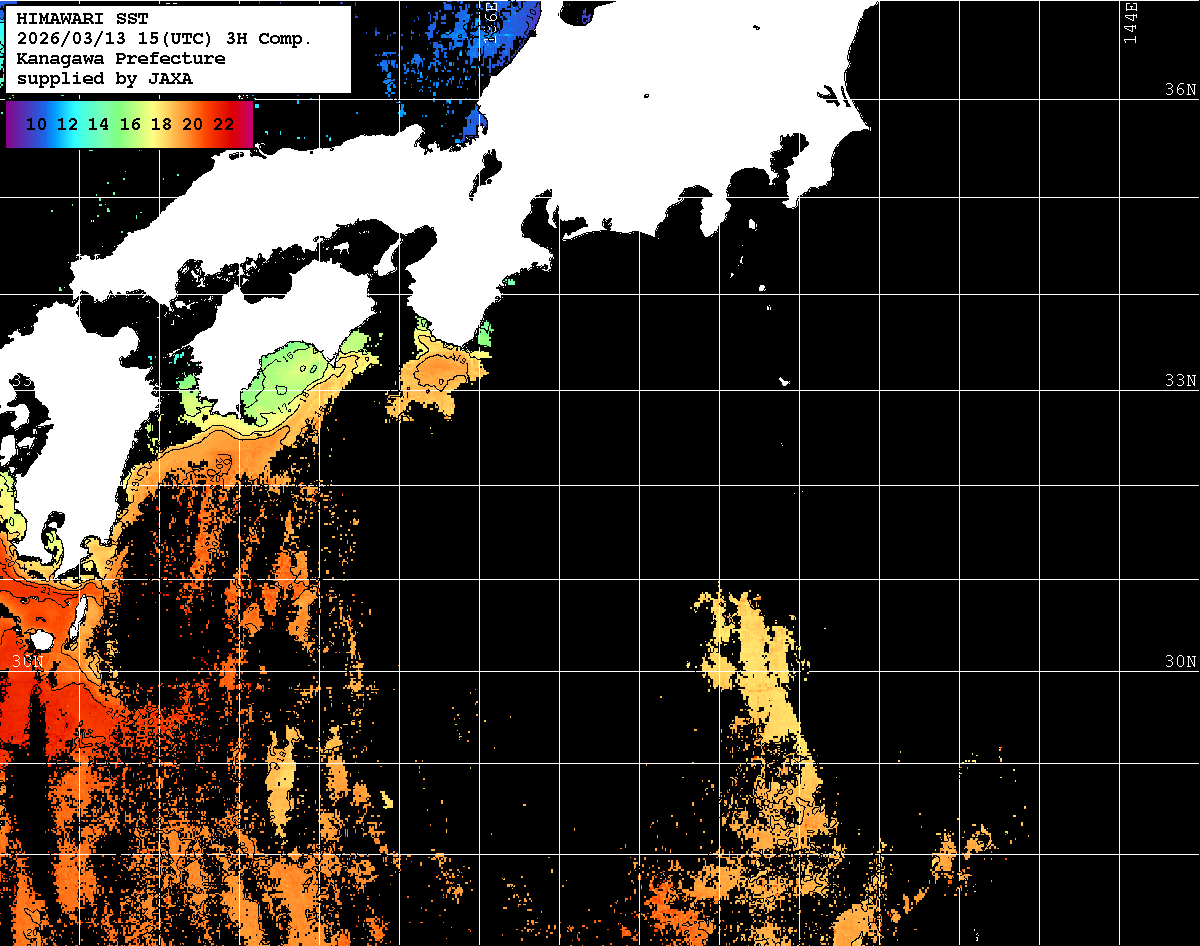The height and width of the screenshot is (946, 1200).
Task: Select the 12 value on color scale
Action: pyautogui.click(x=67, y=125)
